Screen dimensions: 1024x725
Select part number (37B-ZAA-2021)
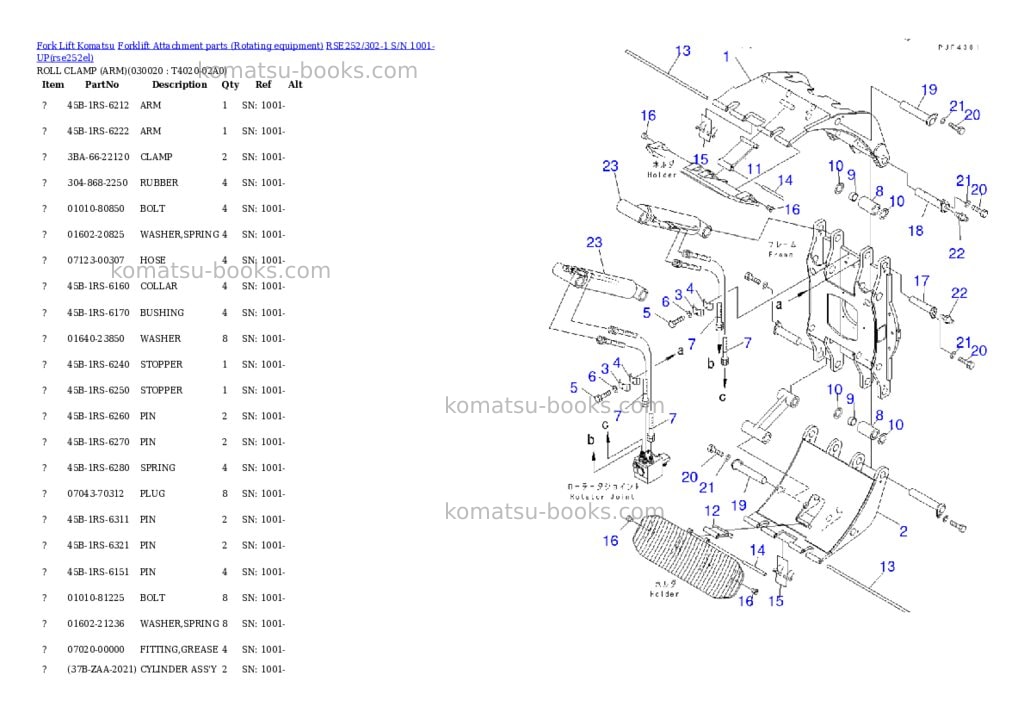click(101, 669)
